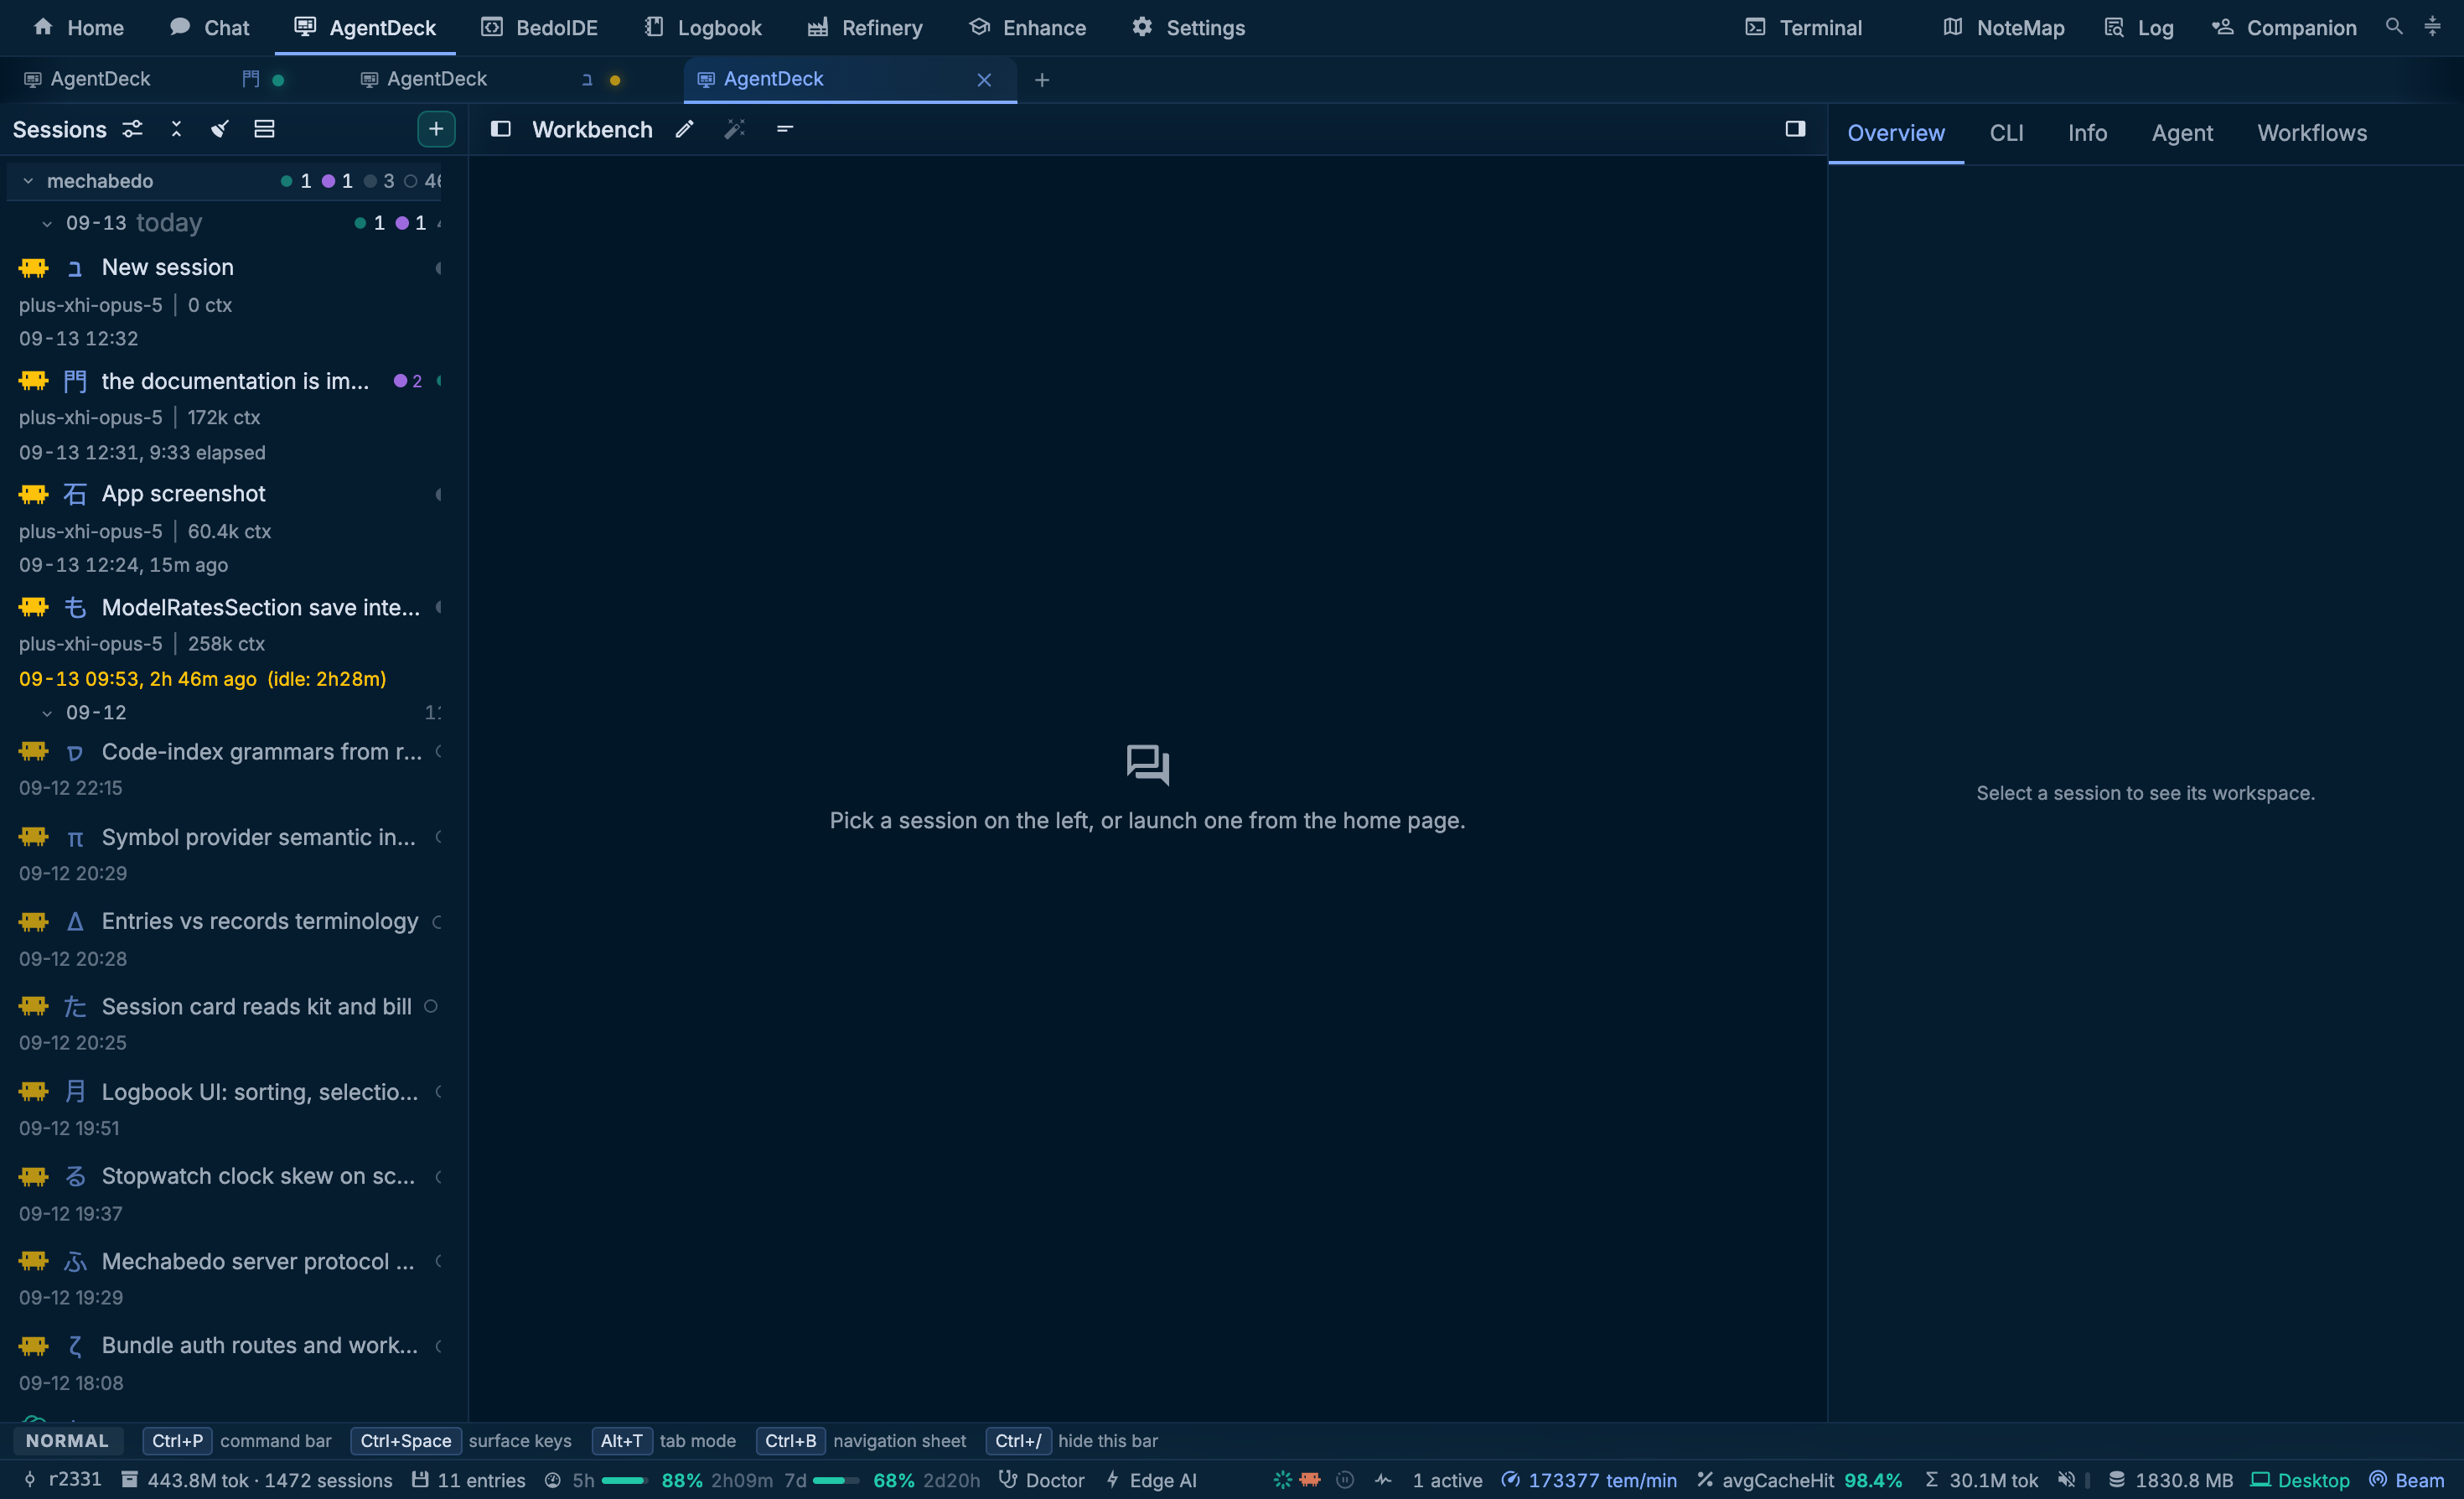Open the Terminal panel
Image resolution: width=2464 pixels, height=1499 pixels.
[x=1803, y=27]
